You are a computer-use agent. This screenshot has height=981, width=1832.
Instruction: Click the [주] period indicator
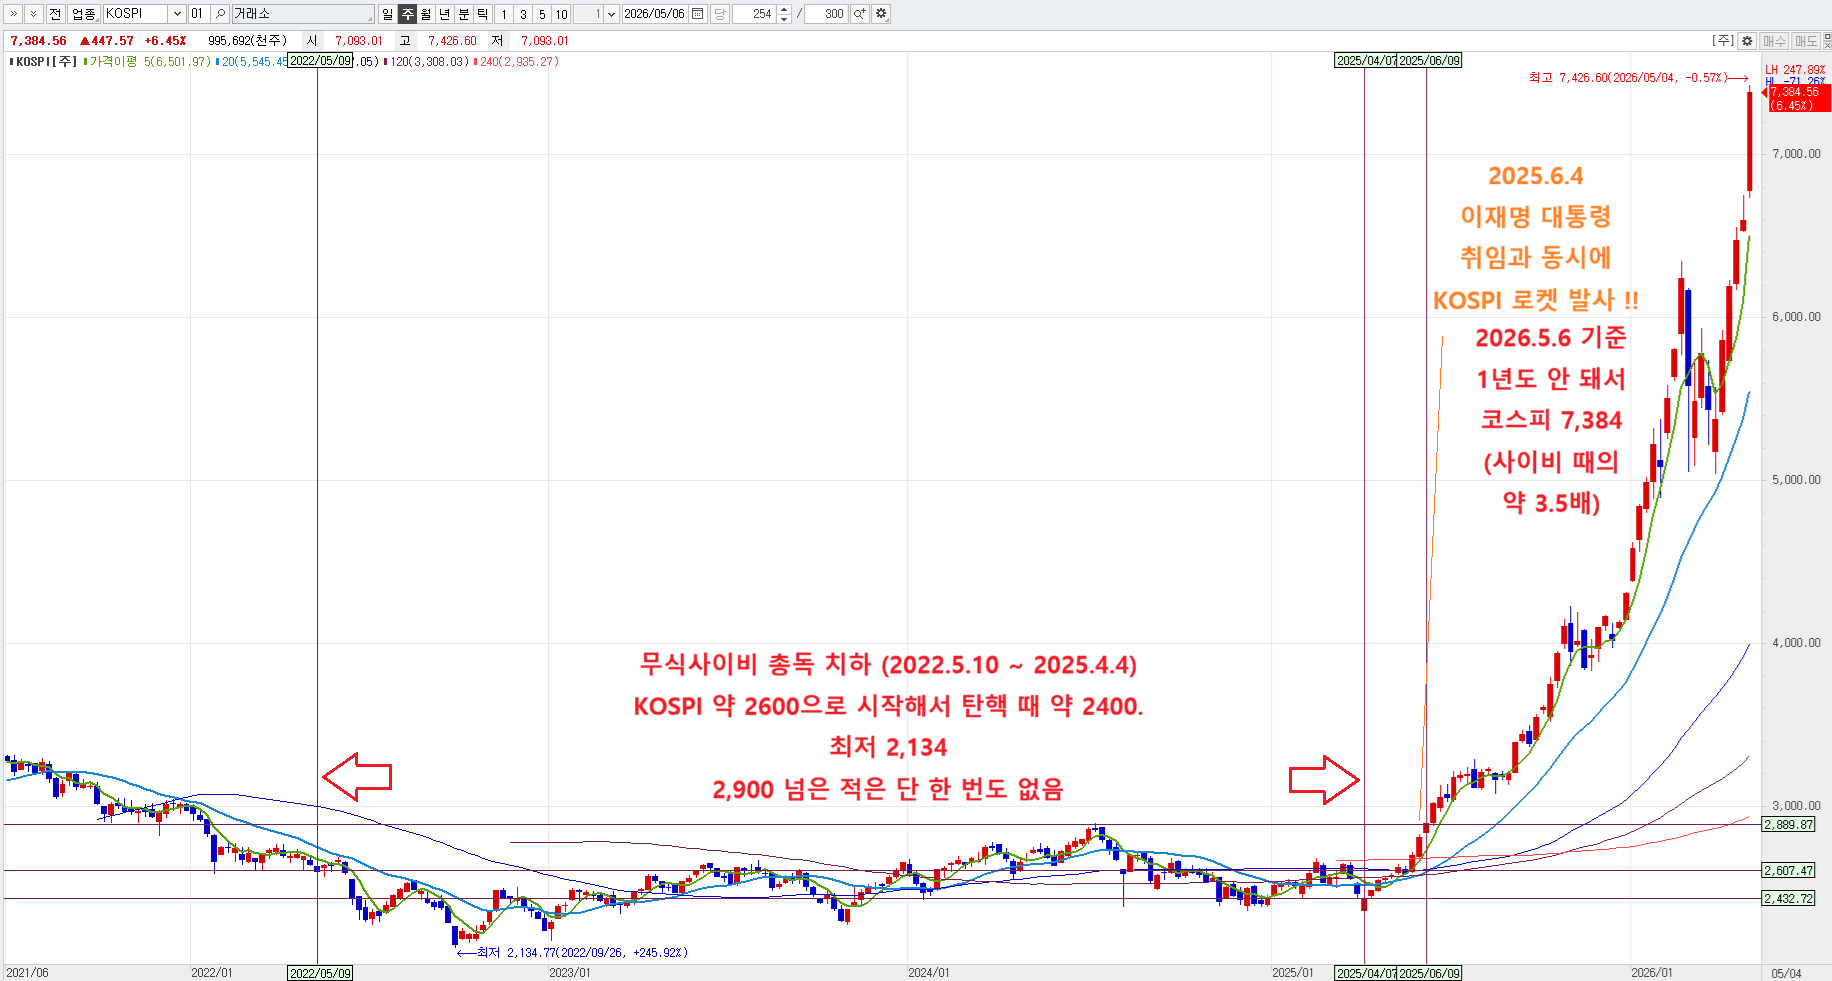click(x=1723, y=41)
